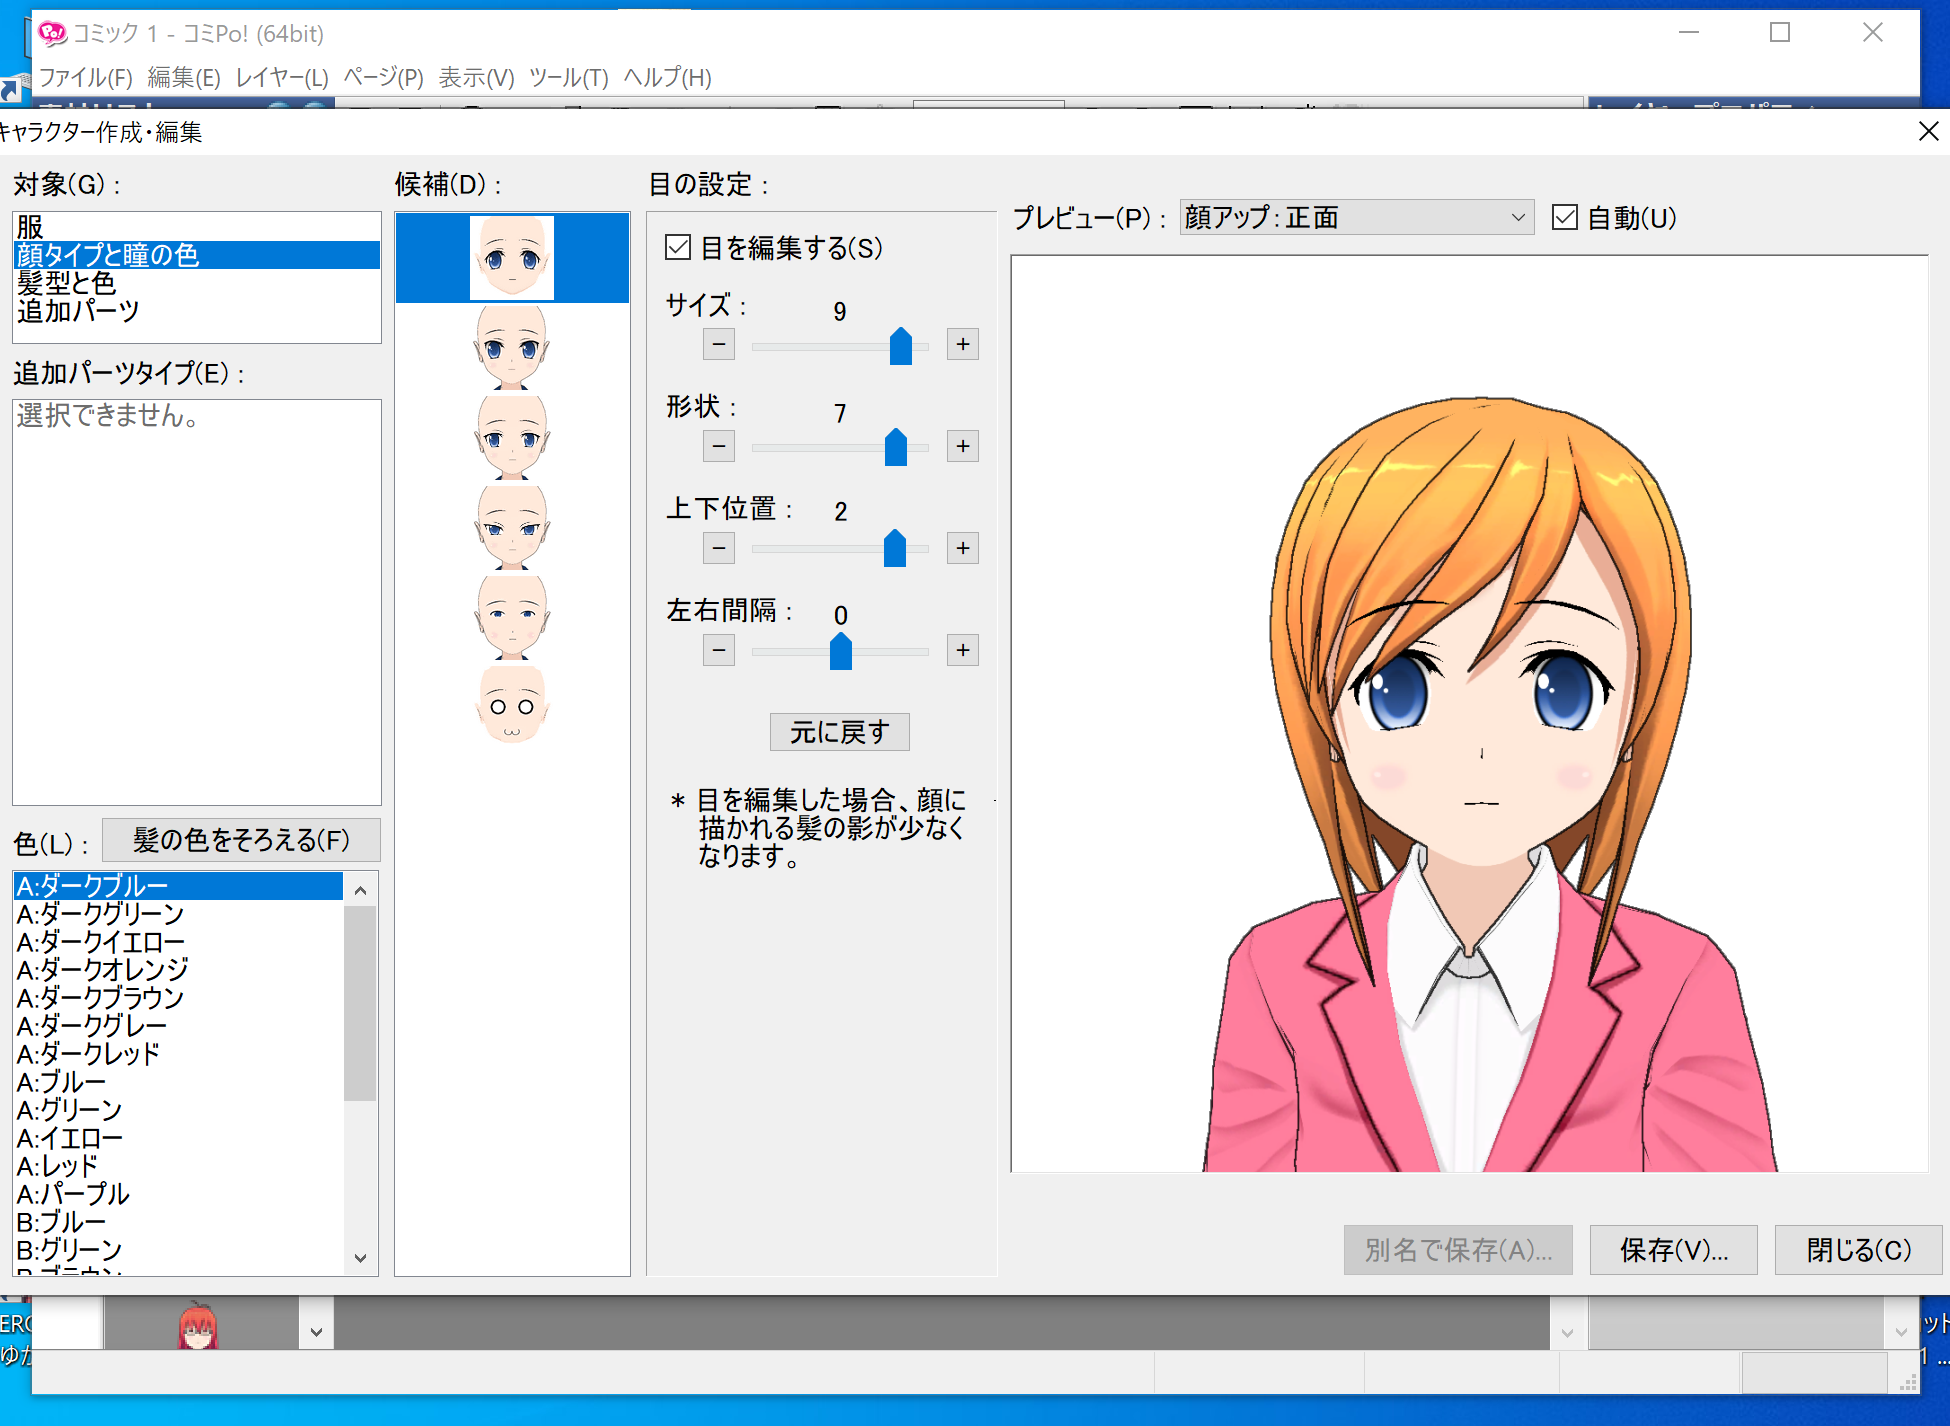Click the red-haired character icon at bottom
The image size is (1950, 1426).
pos(198,1326)
